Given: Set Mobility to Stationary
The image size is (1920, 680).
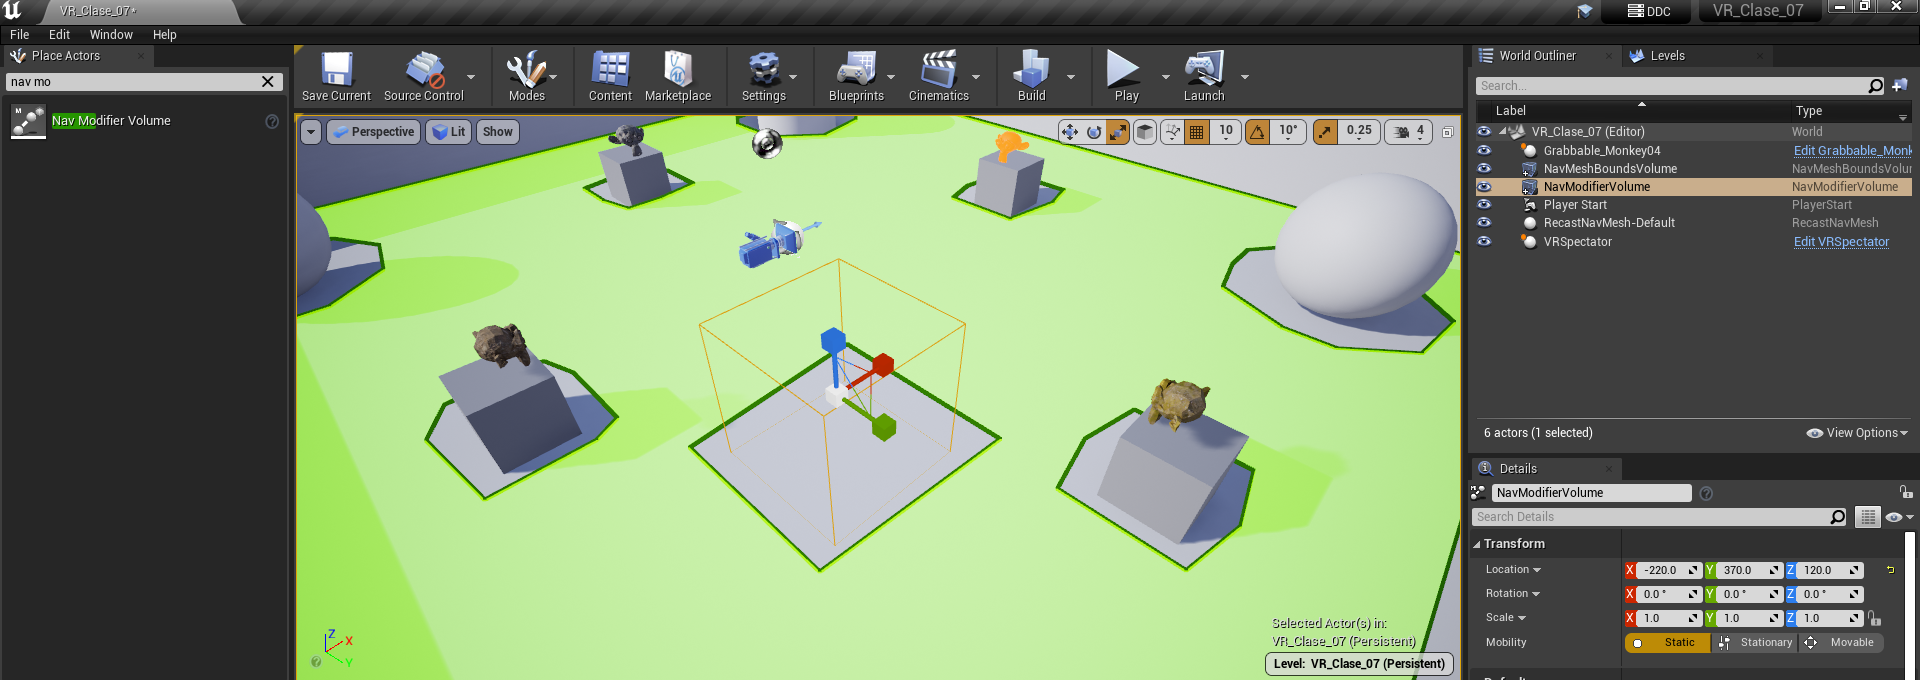Looking at the screenshot, I should tap(1755, 643).
